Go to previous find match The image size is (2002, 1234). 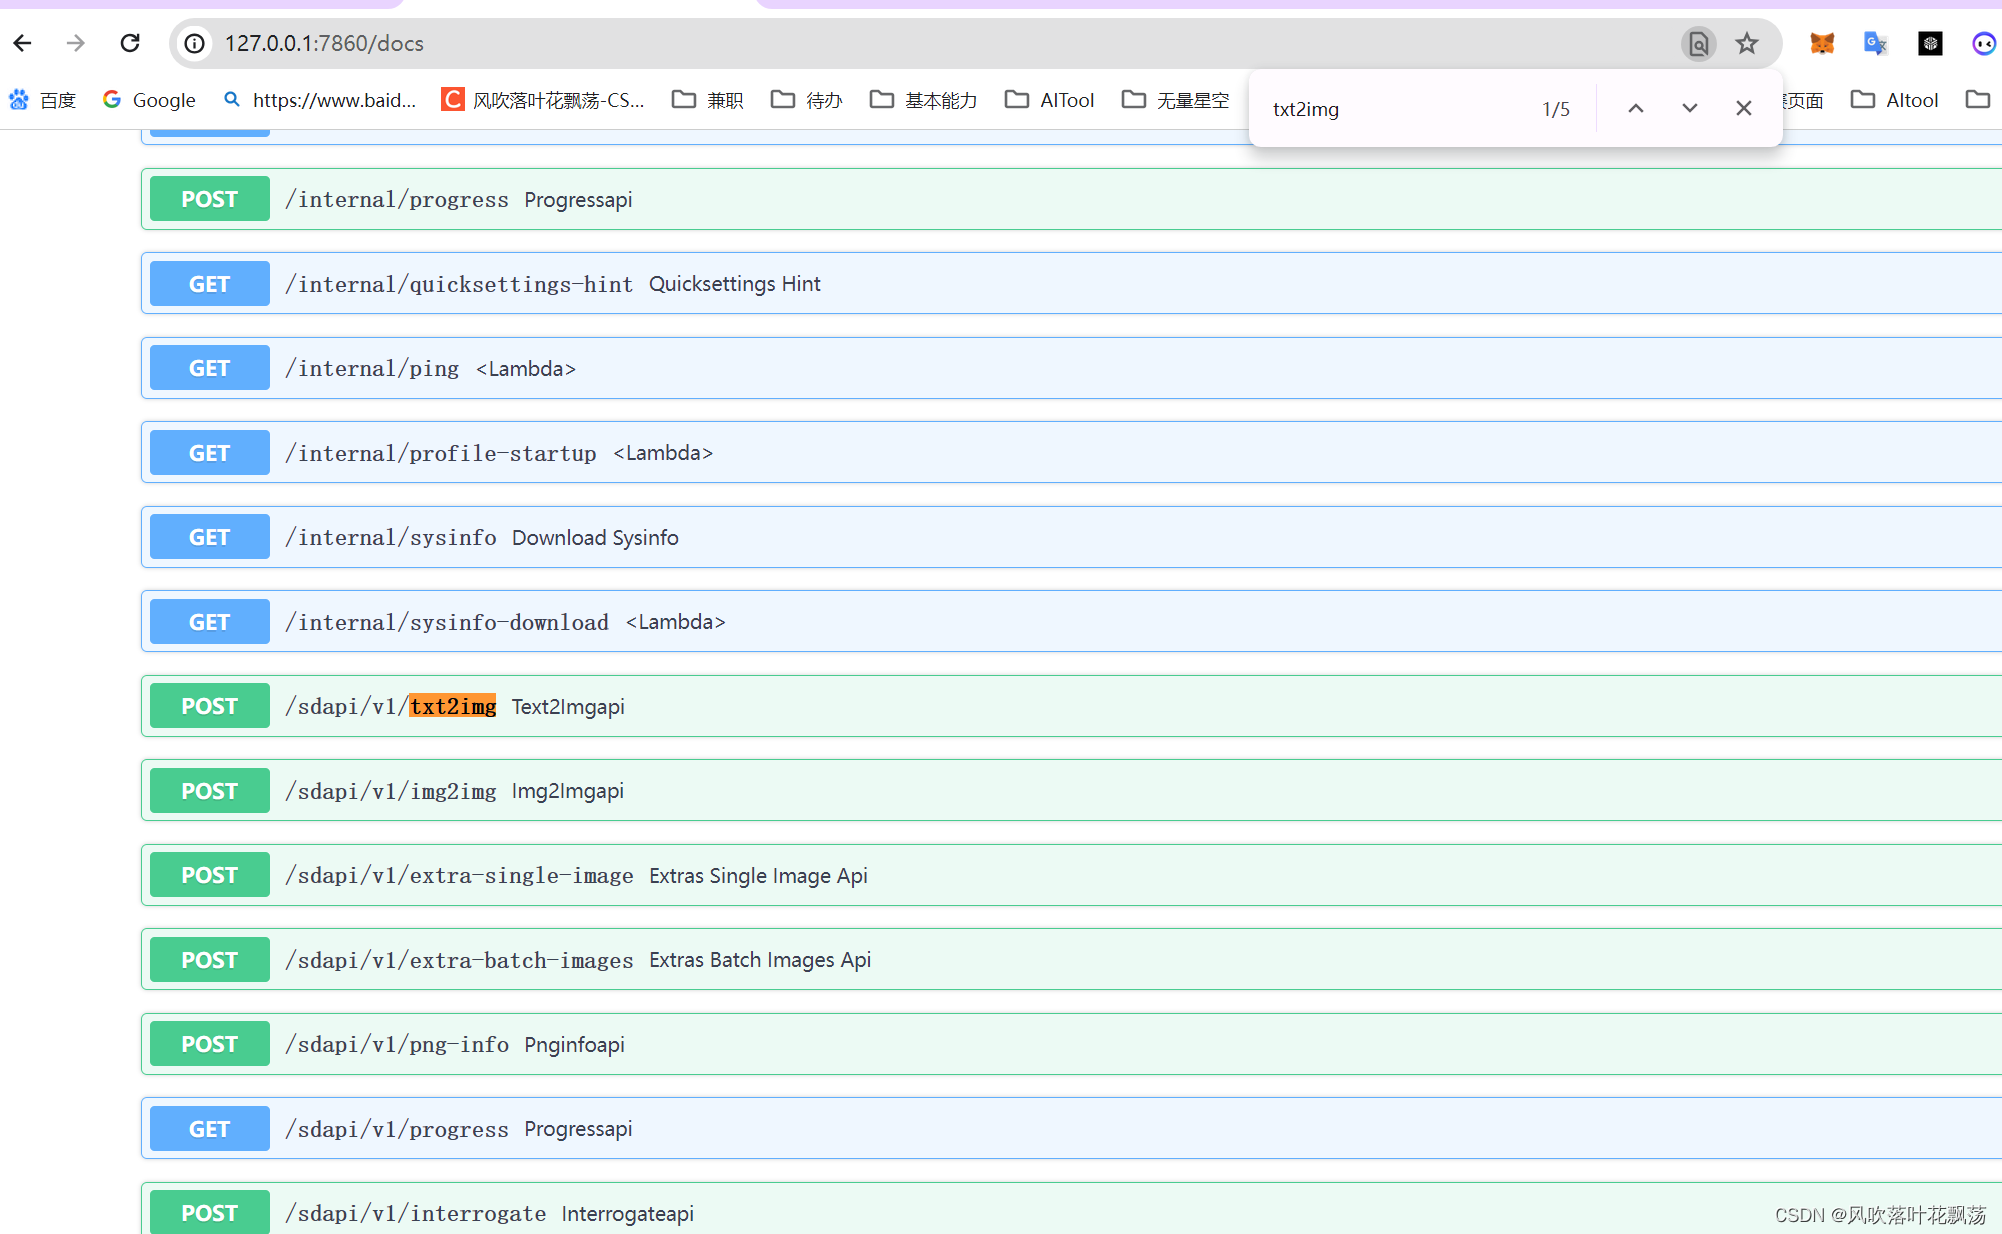coord(1636,108)
